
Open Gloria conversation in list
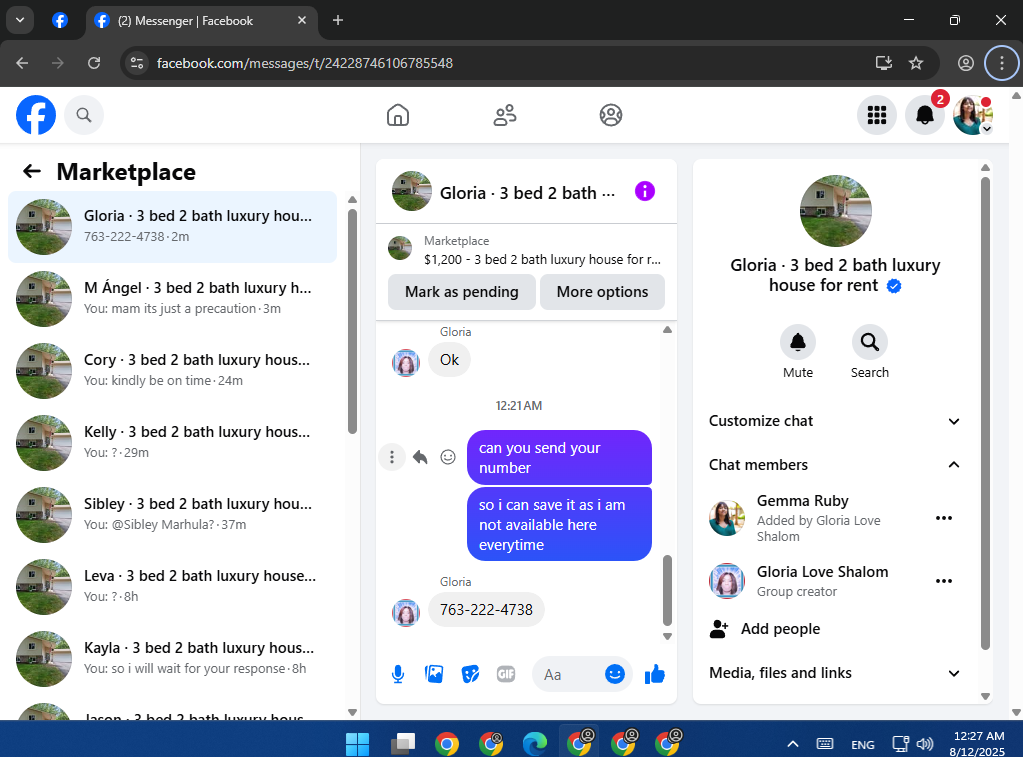tap(172, 226)
